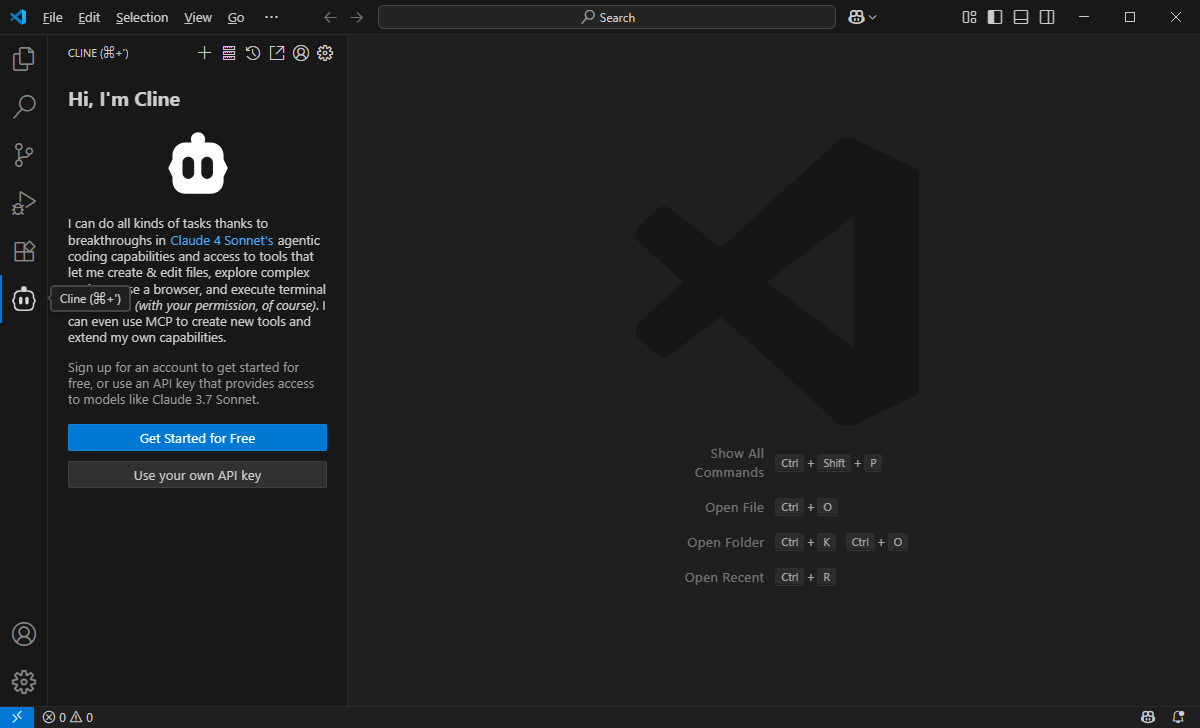Click remote window indicator in status bar

(17, 717)
